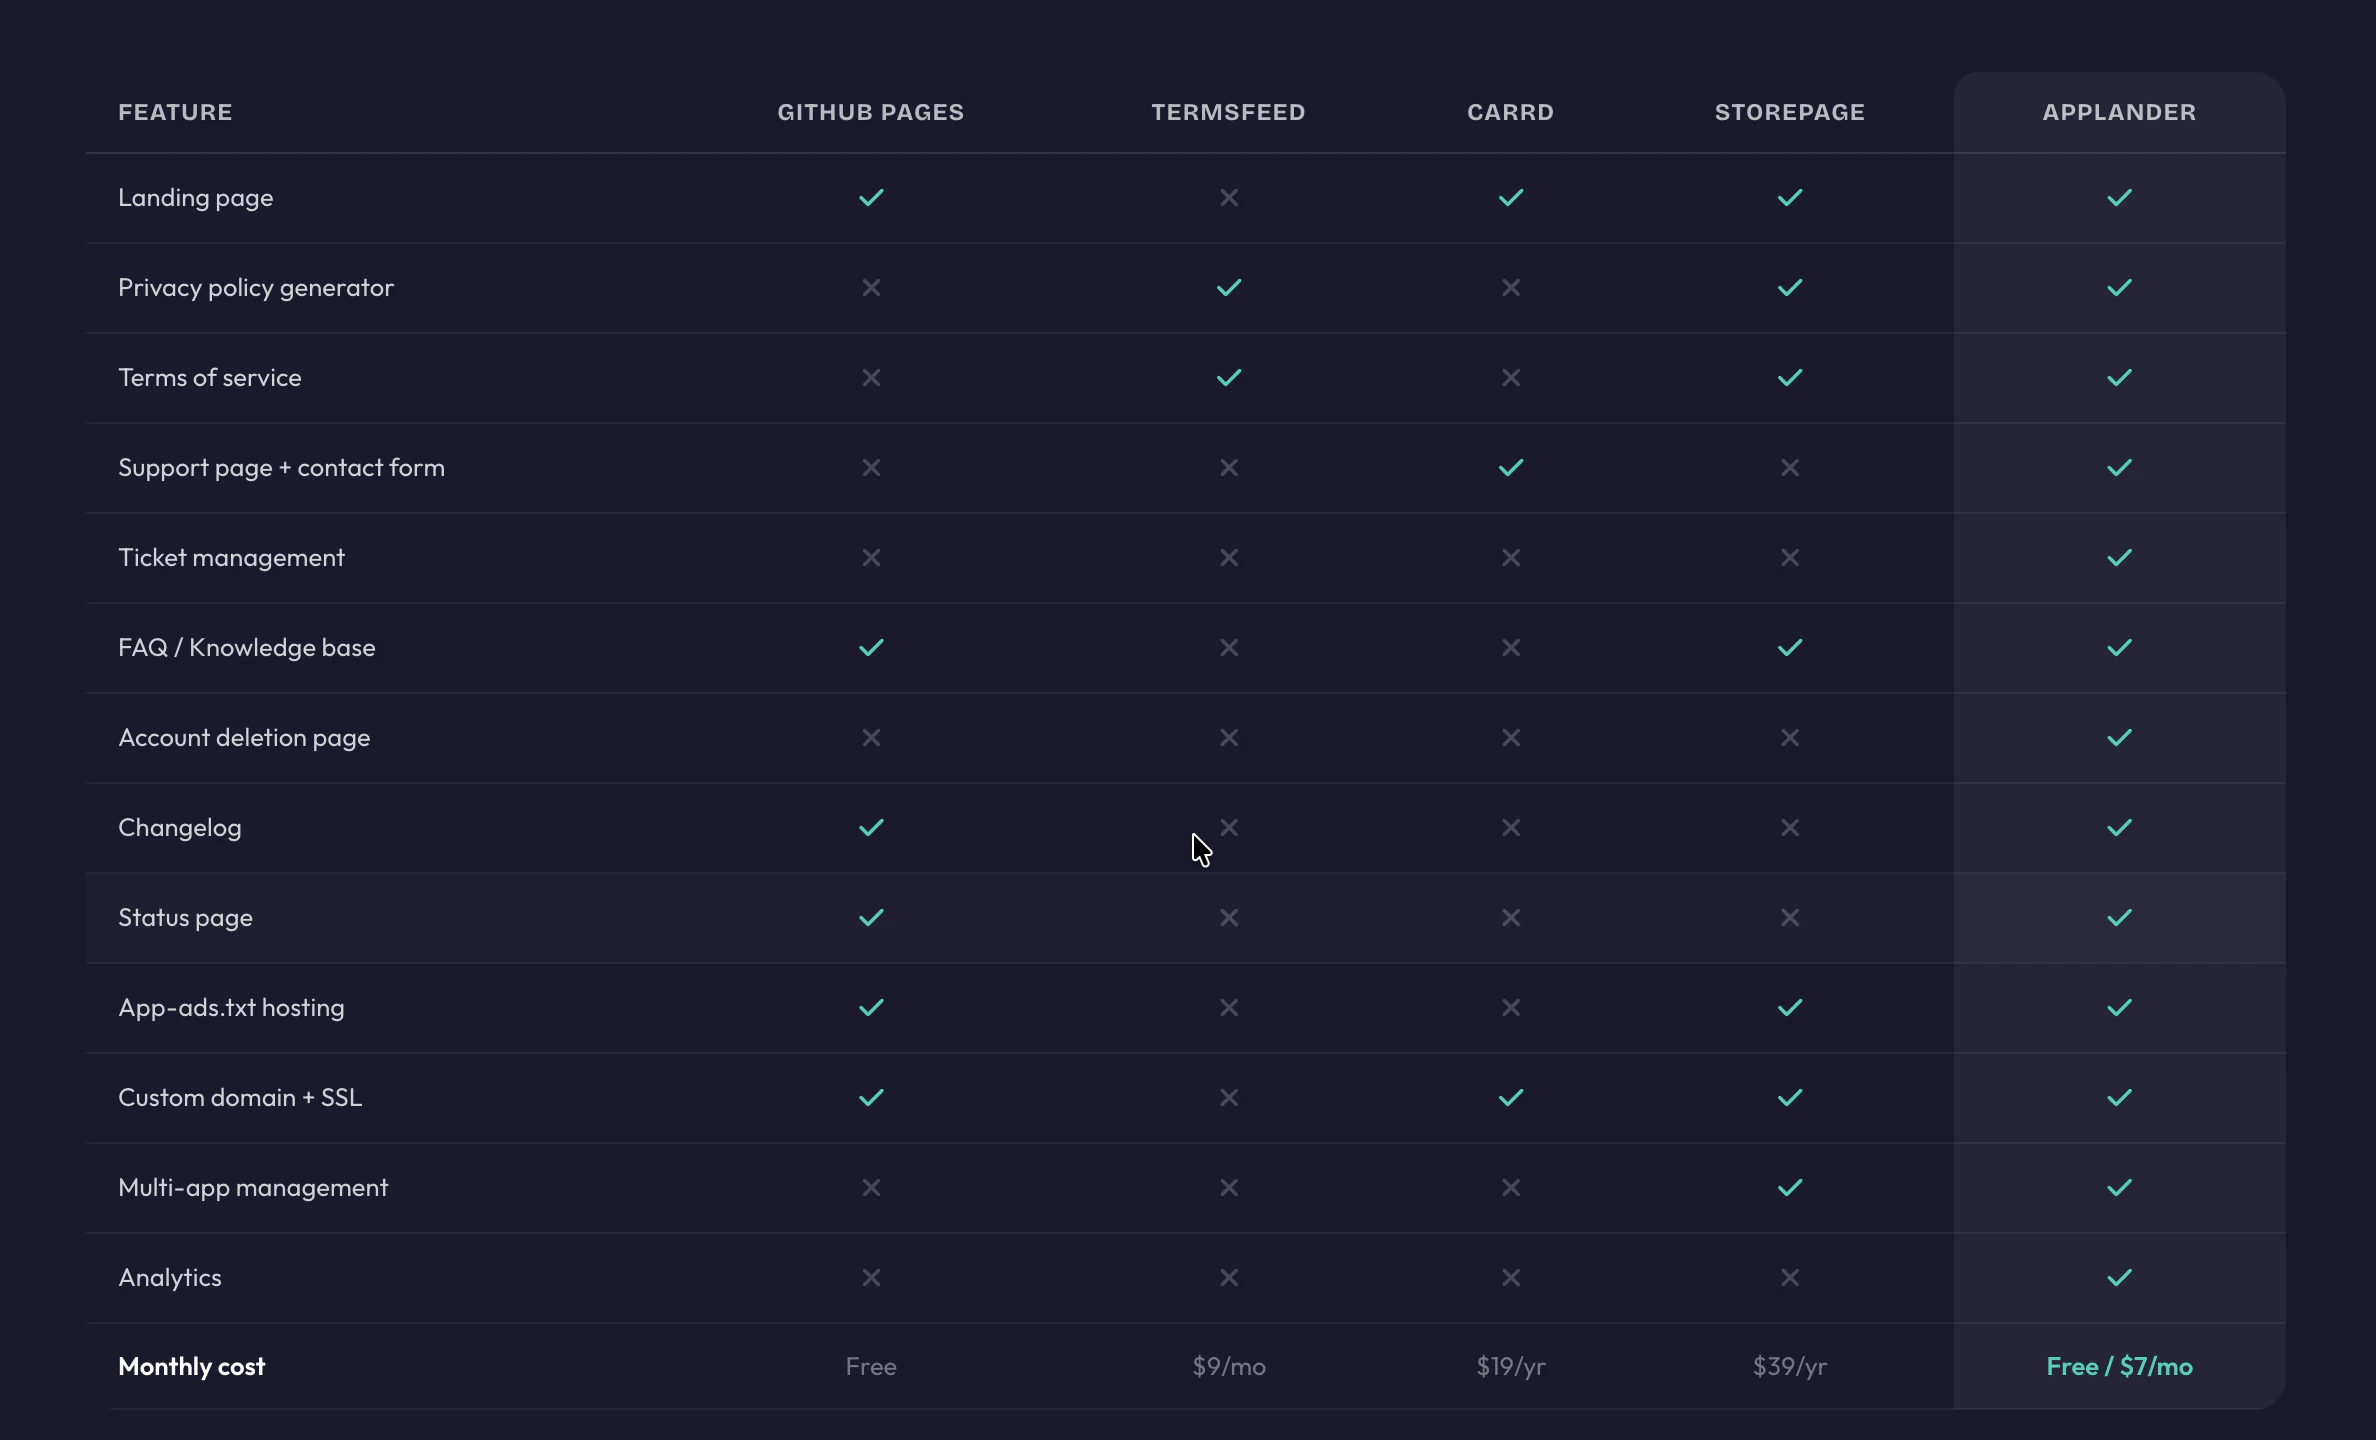Image resolution: width=2376 pixels, height=1440 pixels.
Task: Select the Changelog feature label
Action: (x=180, y=828)
